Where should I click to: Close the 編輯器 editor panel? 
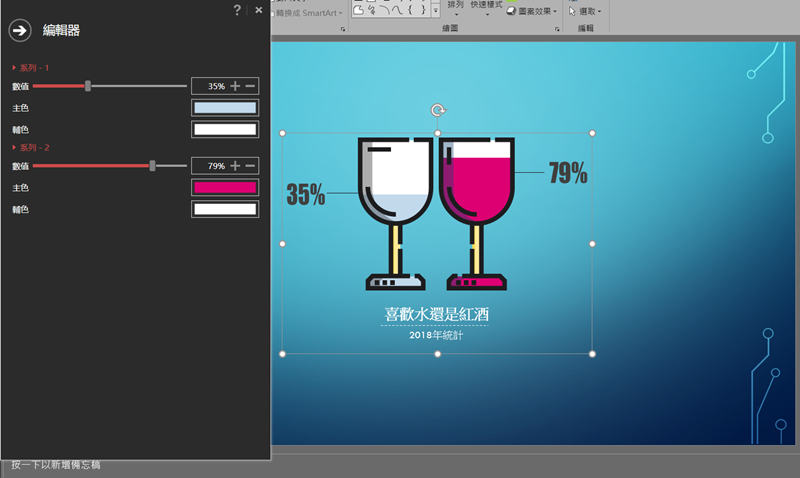[259, 10]
